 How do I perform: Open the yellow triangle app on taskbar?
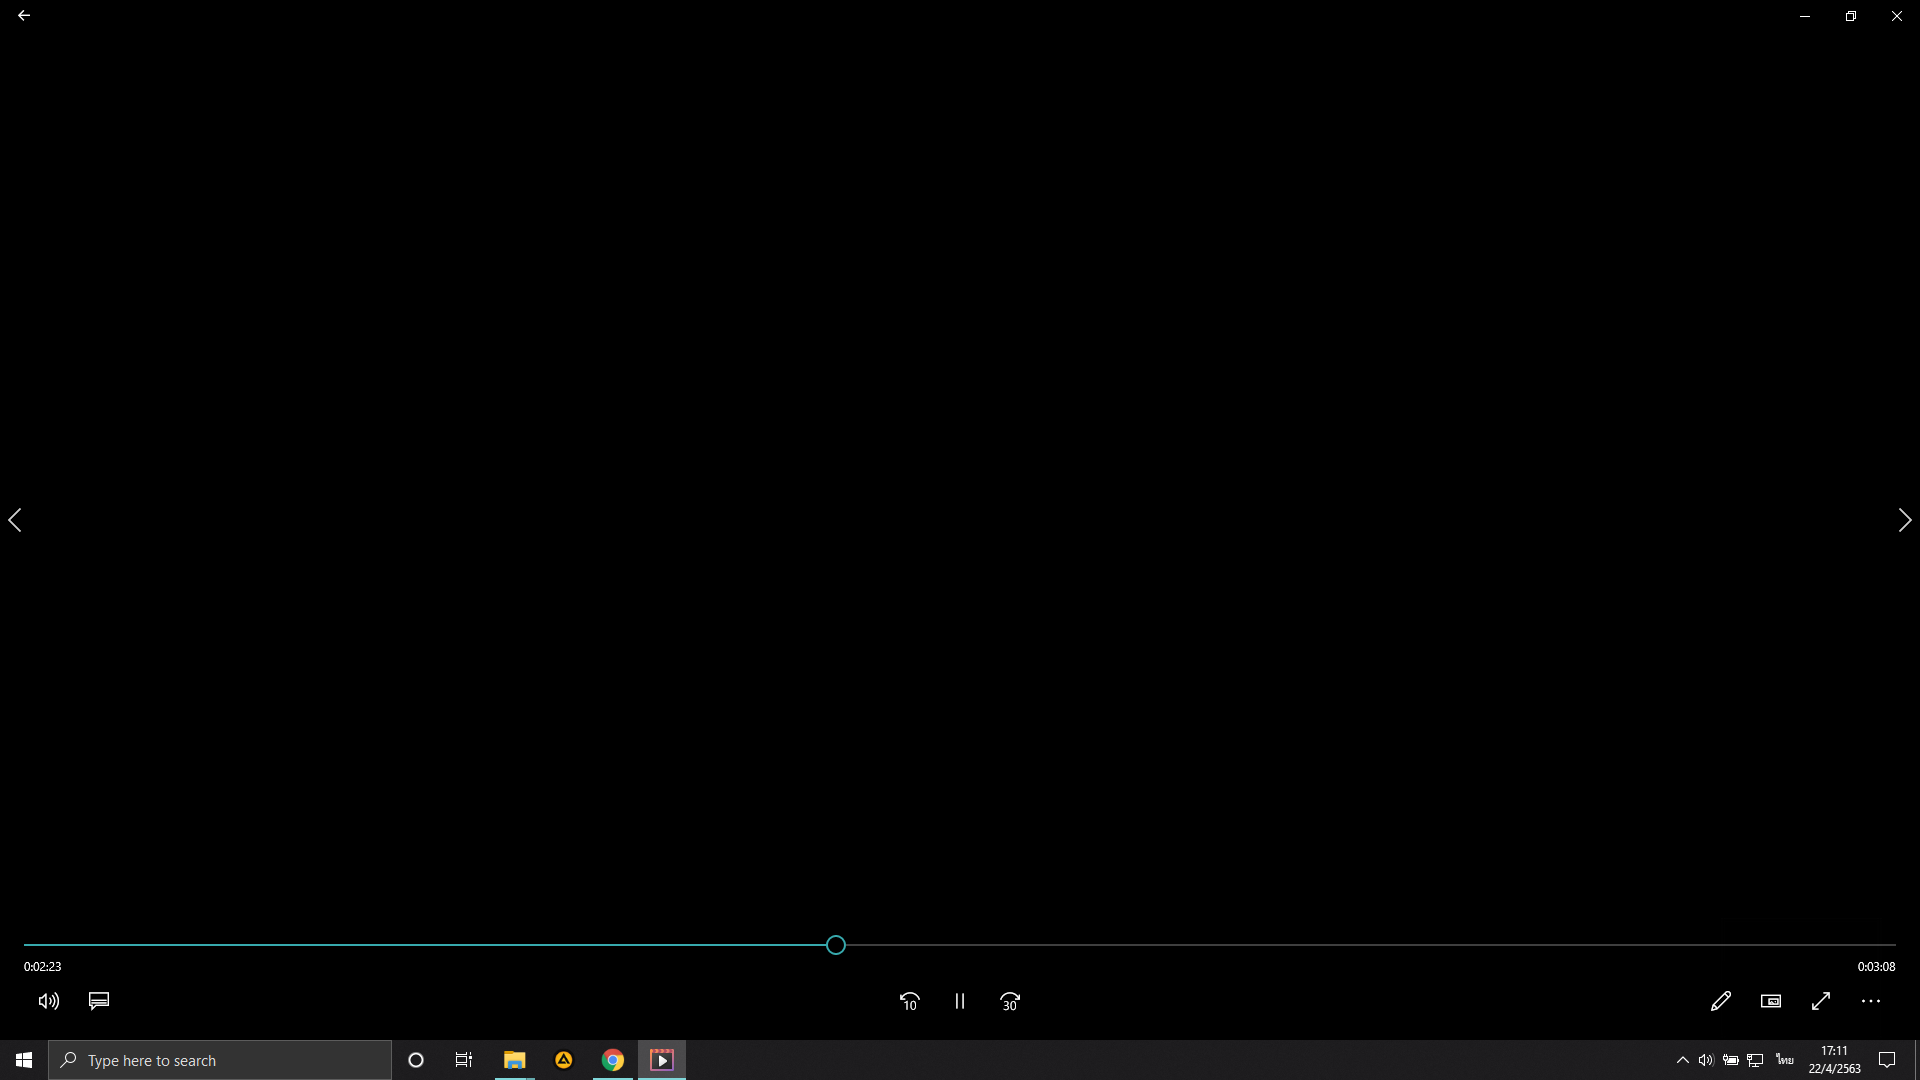click(564, 1060)
